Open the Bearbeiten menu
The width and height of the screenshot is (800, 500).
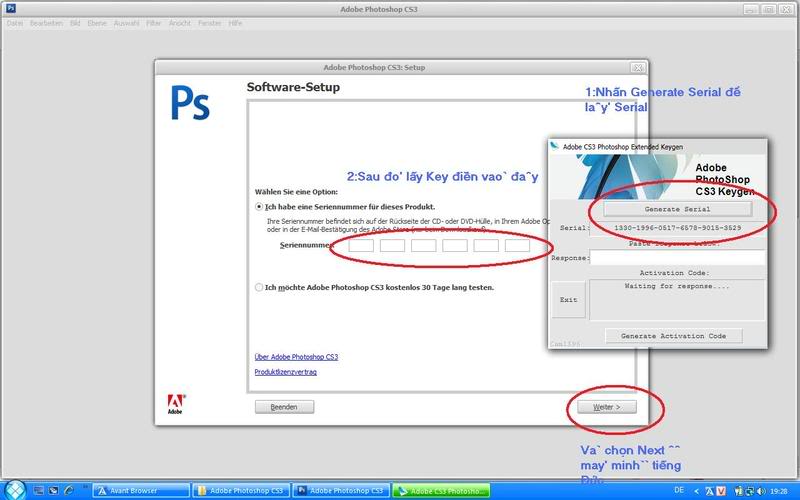46,23
